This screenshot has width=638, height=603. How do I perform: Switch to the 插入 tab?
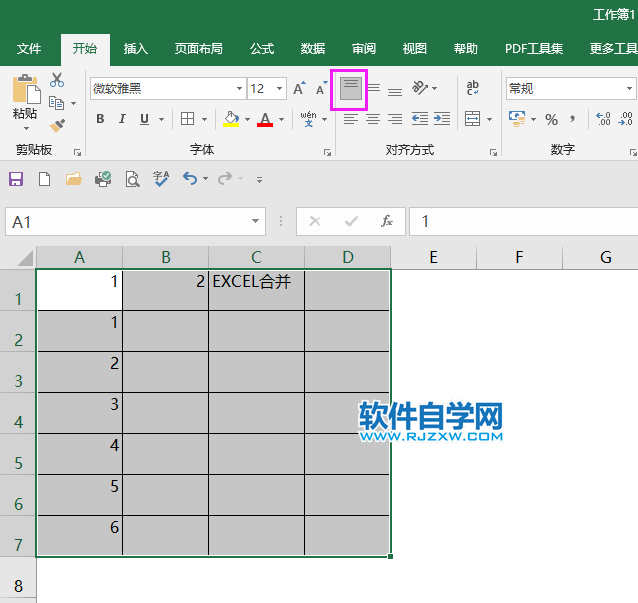[135, 48]
